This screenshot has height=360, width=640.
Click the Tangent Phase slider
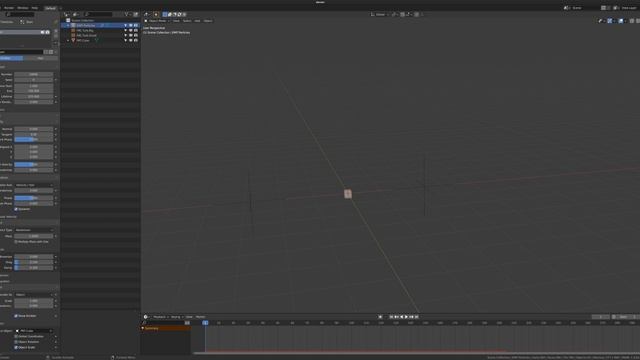(34, 140)
